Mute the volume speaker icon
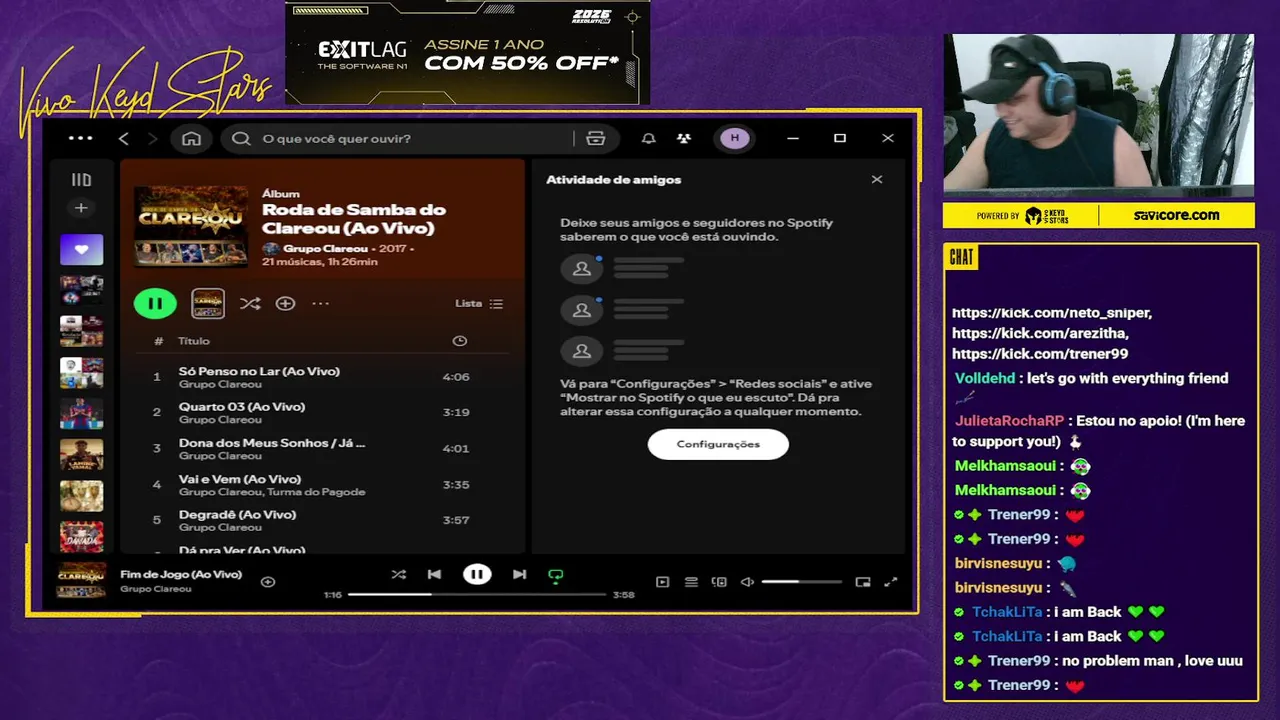Screen dimensions: 1280x720 click(x=747, y=581)
